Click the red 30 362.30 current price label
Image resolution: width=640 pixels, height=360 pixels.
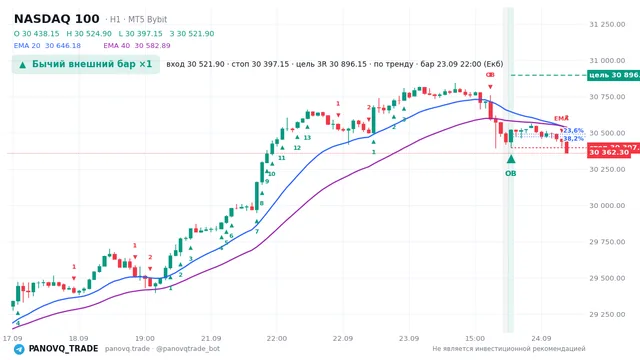point(609,152)
